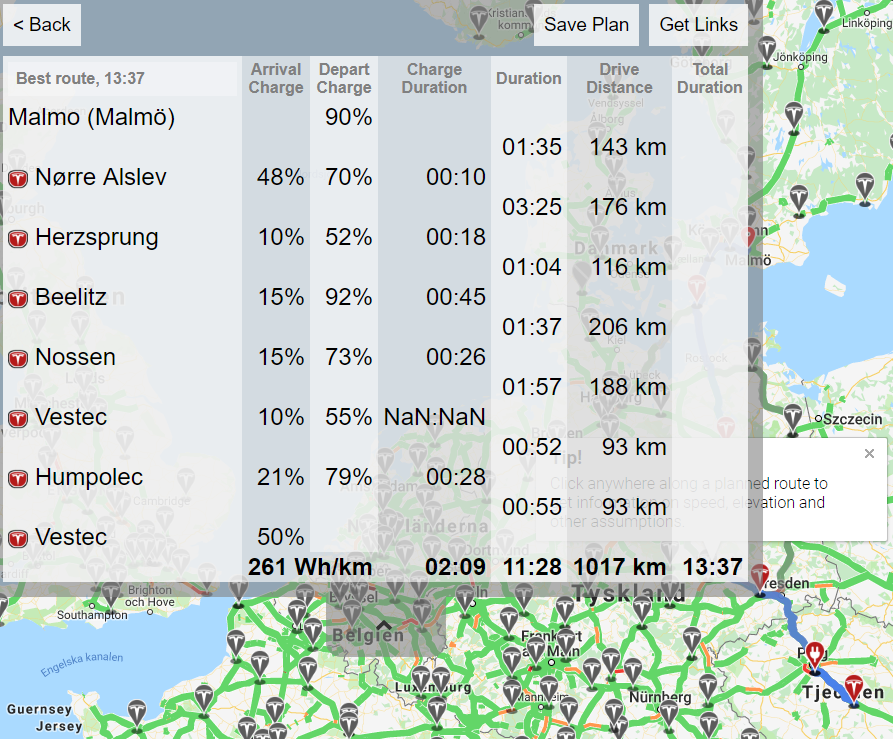This screenshot has width=893, height=739.
Task: Click the Nørre Alslev stop name
Action: coord(101,177)
